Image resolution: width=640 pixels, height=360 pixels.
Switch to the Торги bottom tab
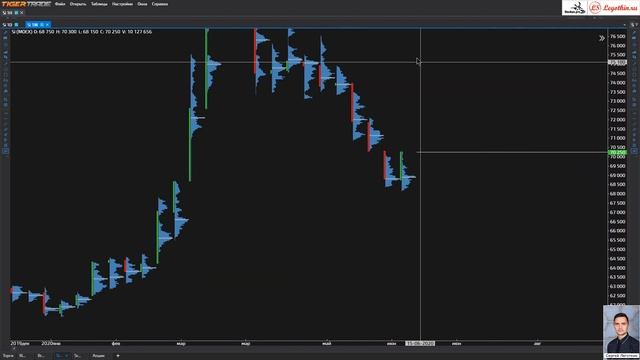pyautogui.click(x=8, y=356)
